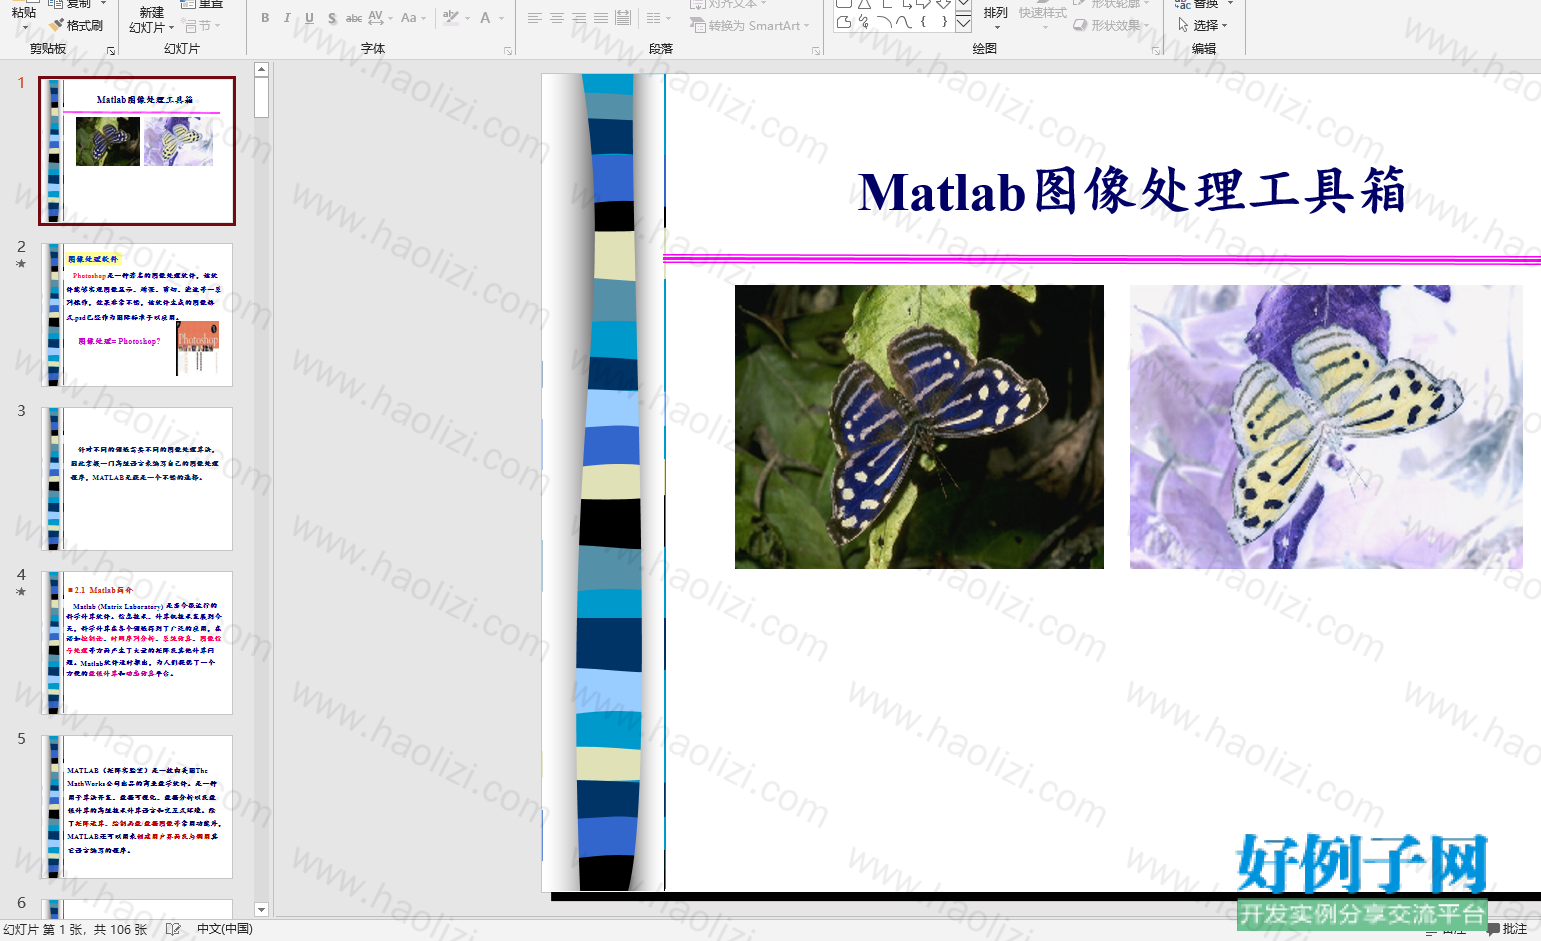Select the scribble shape in shapes gallery

pyautogui.click(x=864, y=21)
